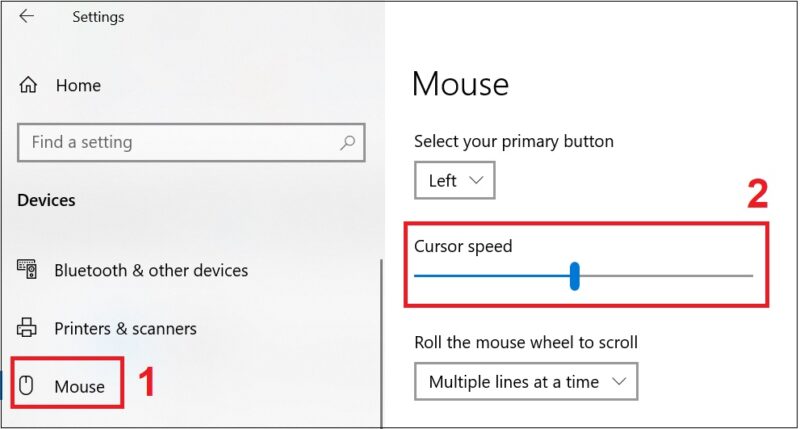Click the large Mouse page heading
Screen dimensions: 800x429
pos(460,83)
